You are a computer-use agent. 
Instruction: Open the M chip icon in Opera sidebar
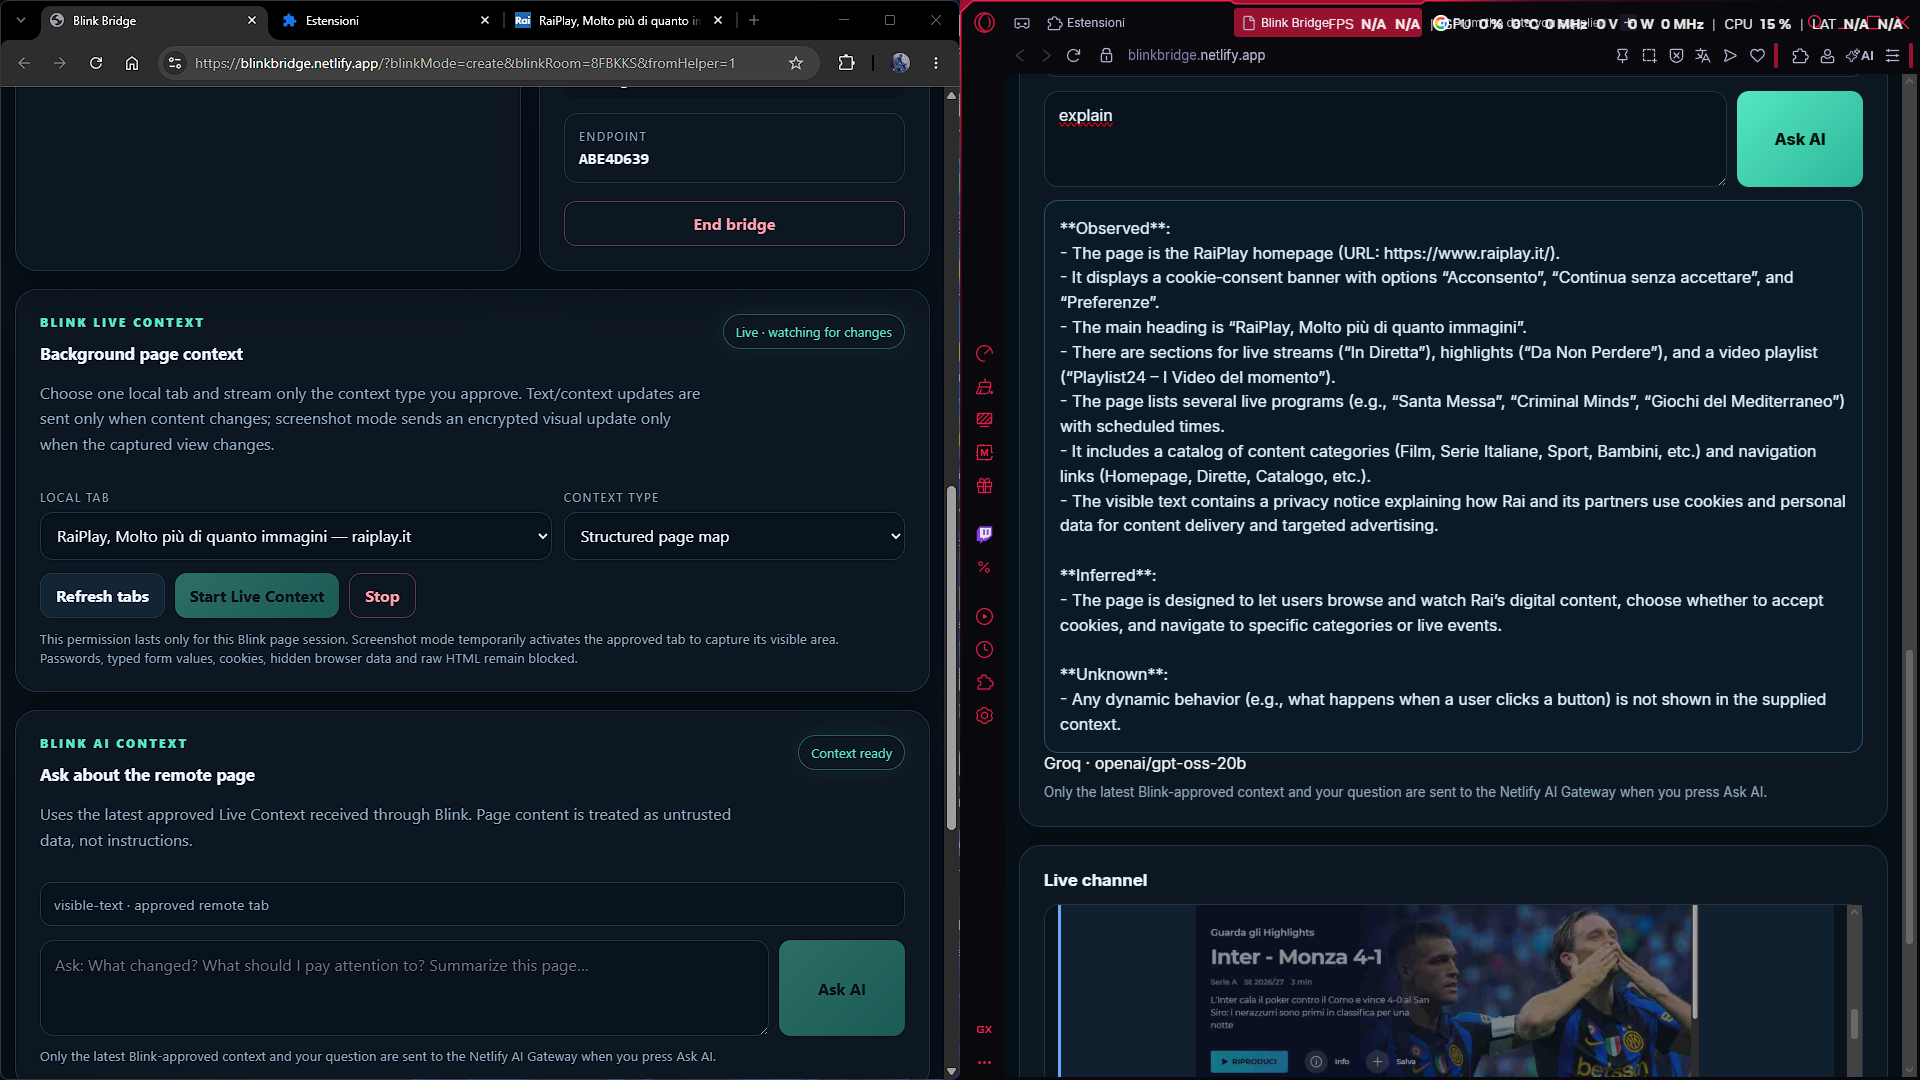[x=985, y=453]
